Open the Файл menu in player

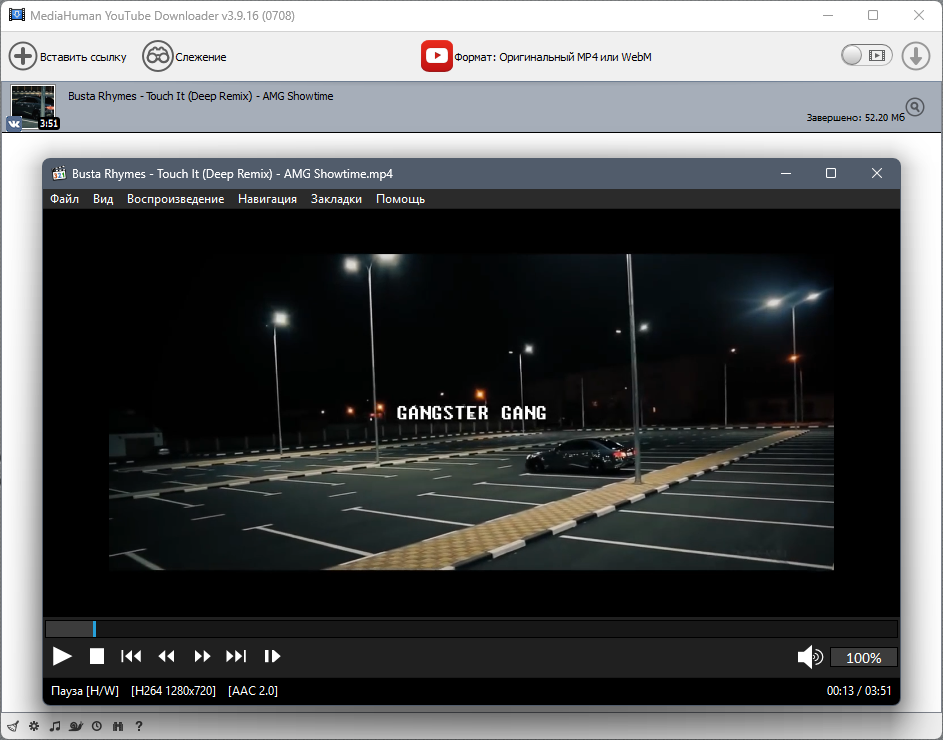coord(64,199)
